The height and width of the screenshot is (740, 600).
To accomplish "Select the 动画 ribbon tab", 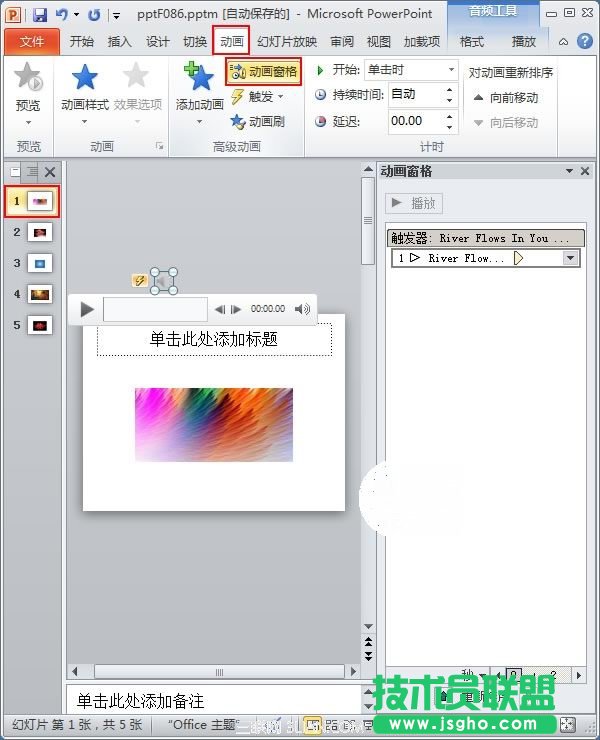I will (x=231, y=41).
